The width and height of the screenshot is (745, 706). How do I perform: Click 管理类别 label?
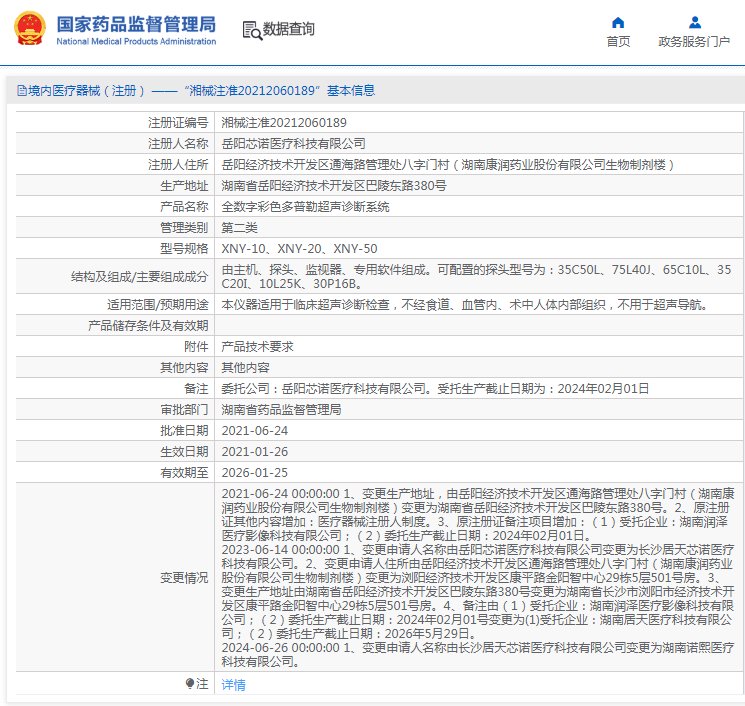point(184,227)
